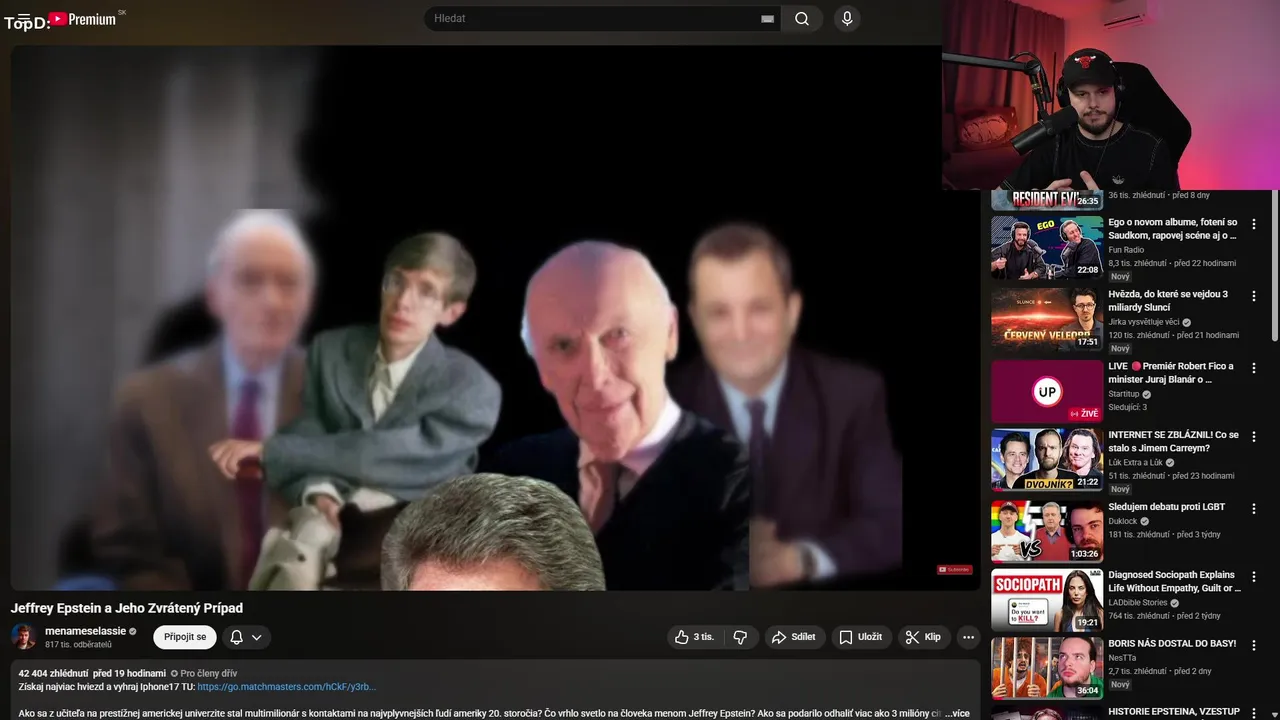Click the Subscribe watermark in video corner

[x=954, y=570]
